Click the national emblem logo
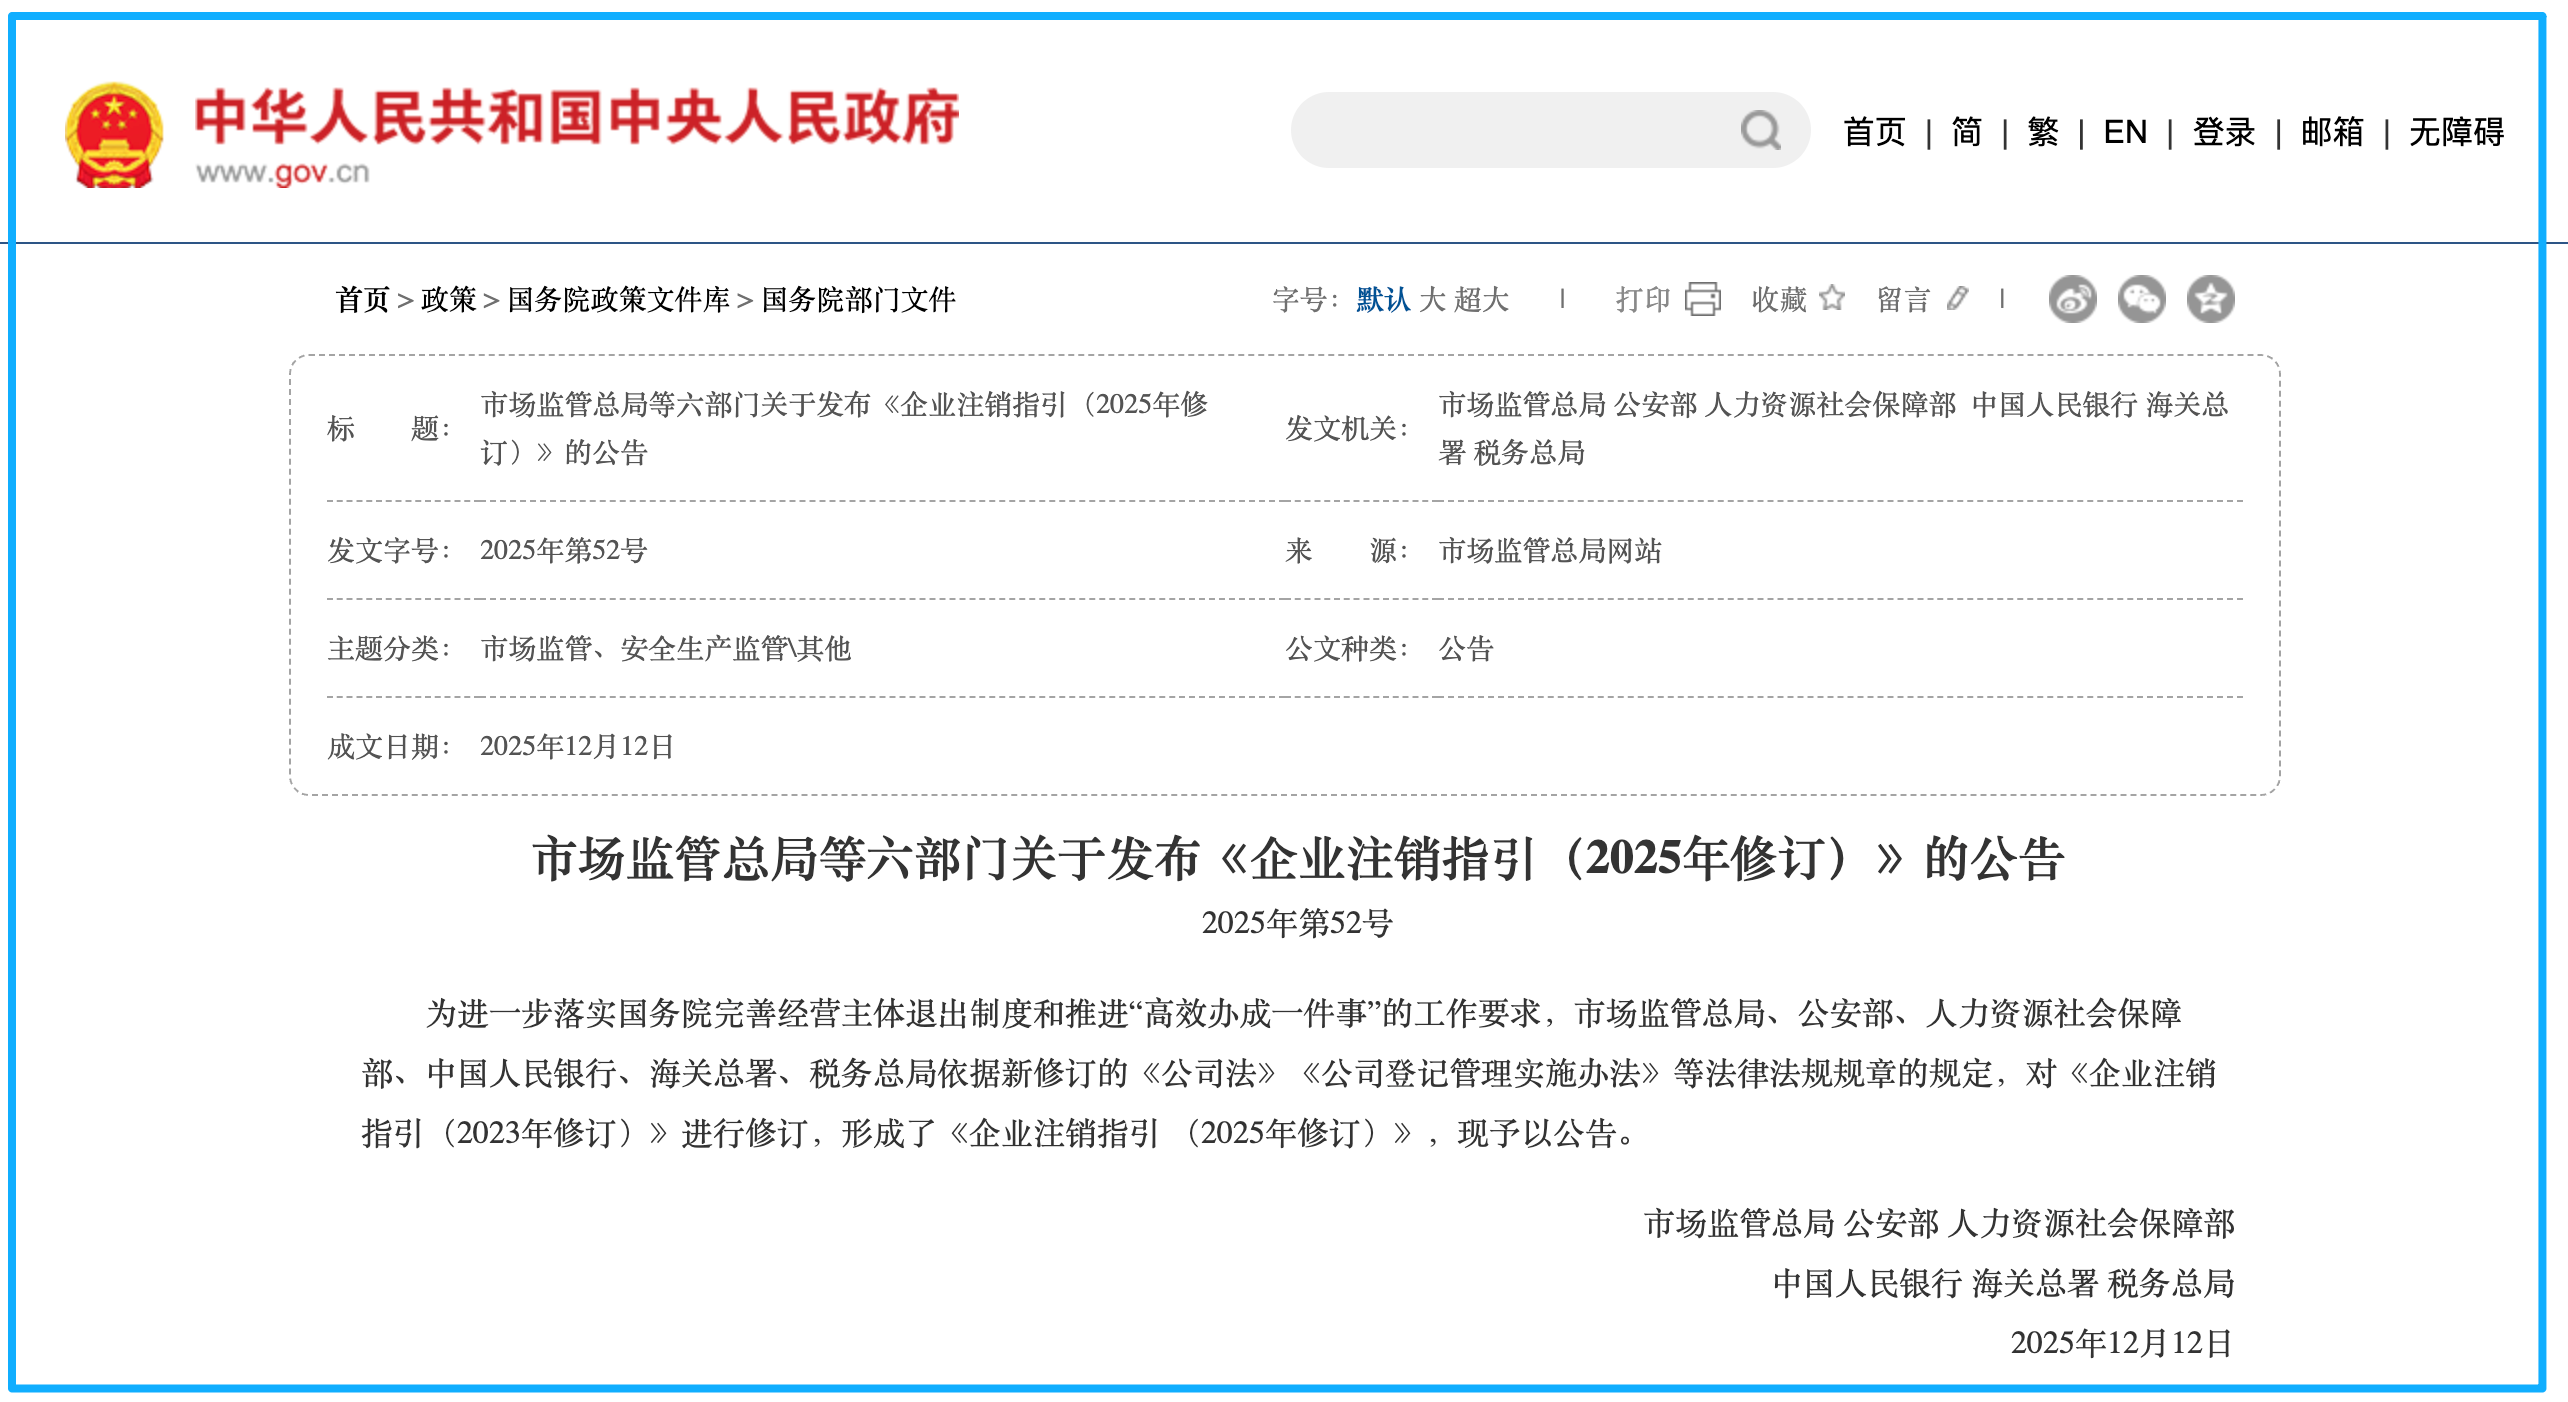This screenshot has width=2568, height=1402. tap(113, 133)
